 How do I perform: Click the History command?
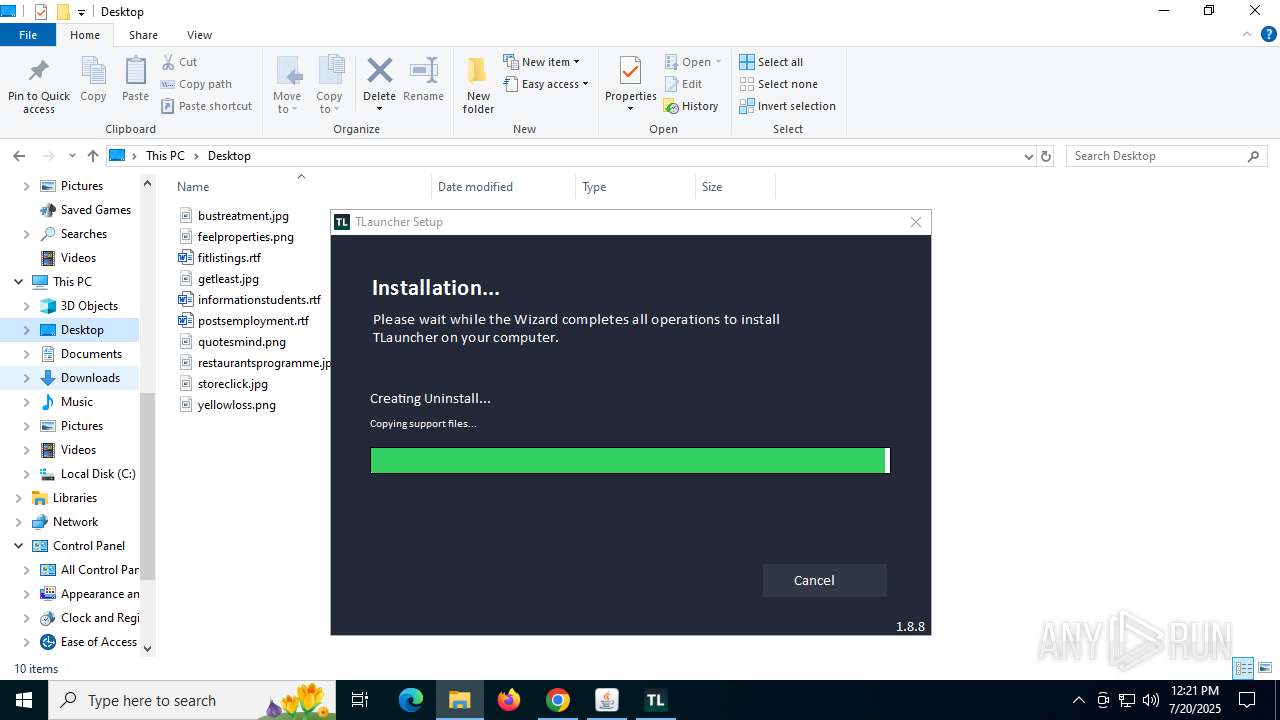691,106
